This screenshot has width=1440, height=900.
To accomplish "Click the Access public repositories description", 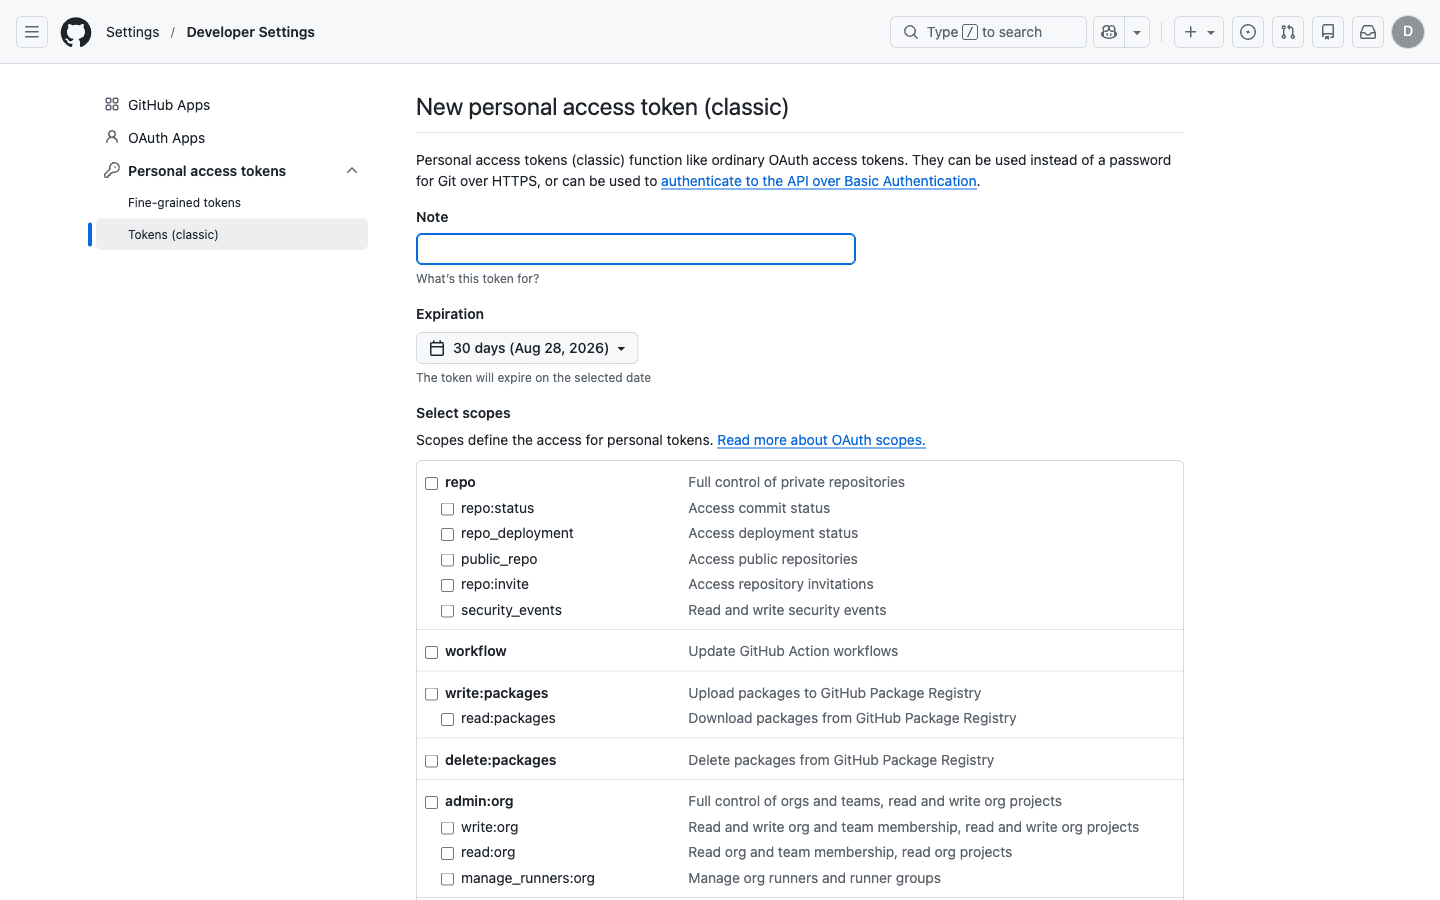I will (773, 559).
